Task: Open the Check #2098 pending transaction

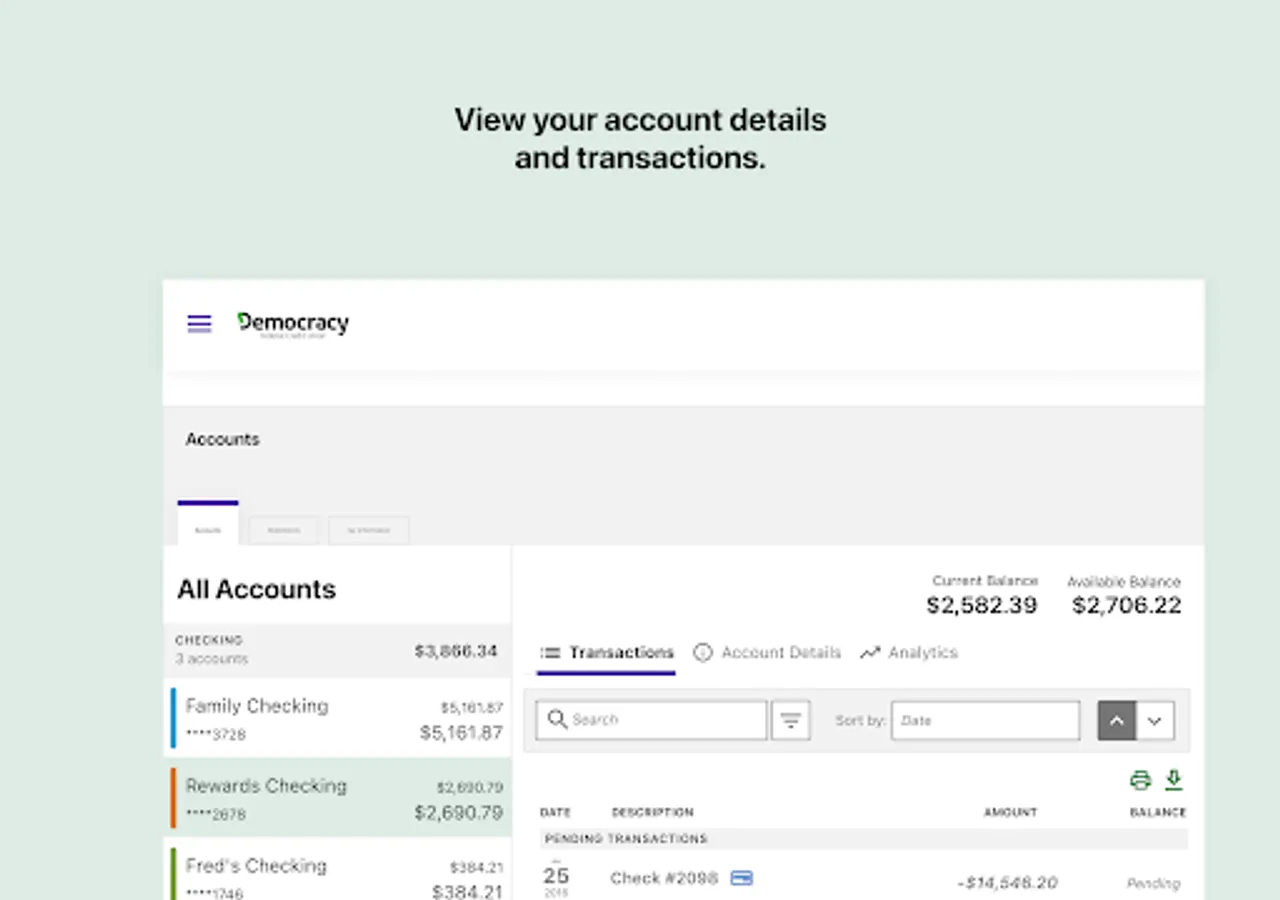Action: (664, 878)
